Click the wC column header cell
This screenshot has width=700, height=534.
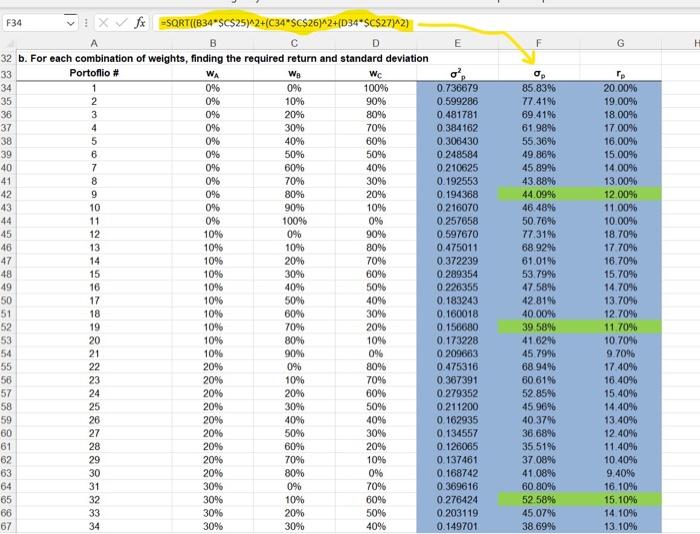[376, 73]
